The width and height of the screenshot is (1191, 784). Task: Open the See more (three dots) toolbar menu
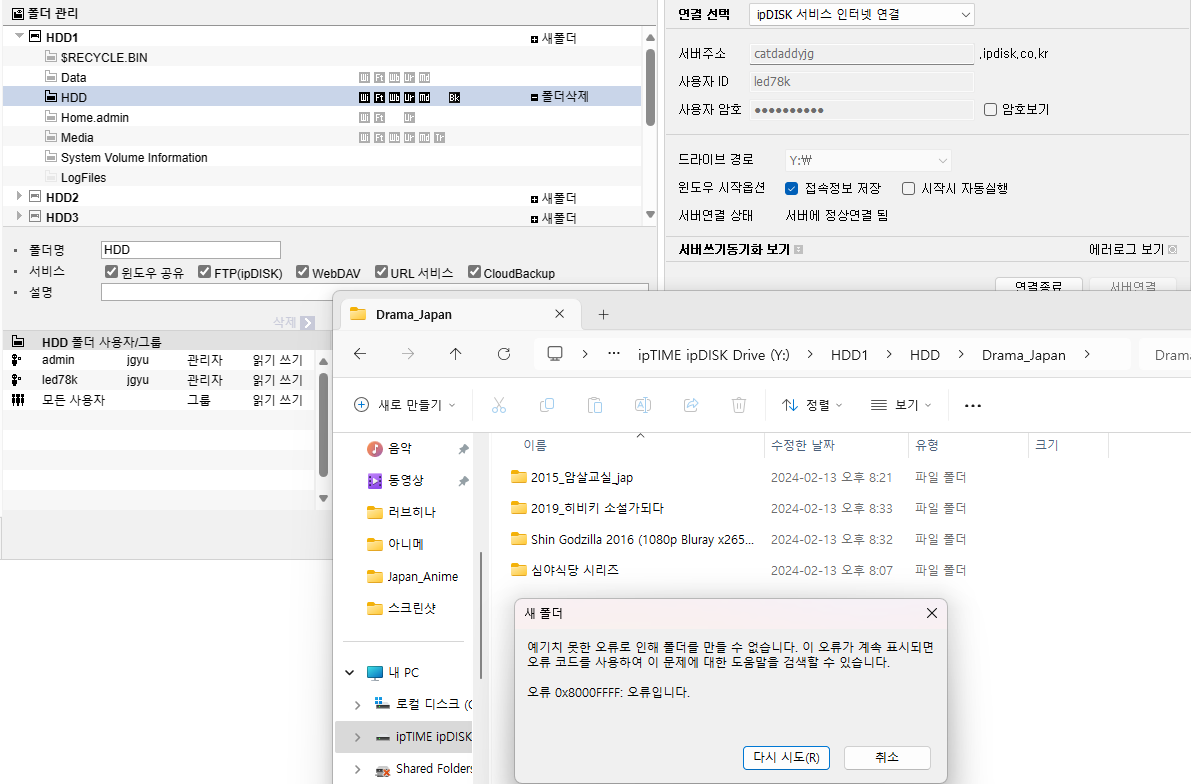[973, 406]
